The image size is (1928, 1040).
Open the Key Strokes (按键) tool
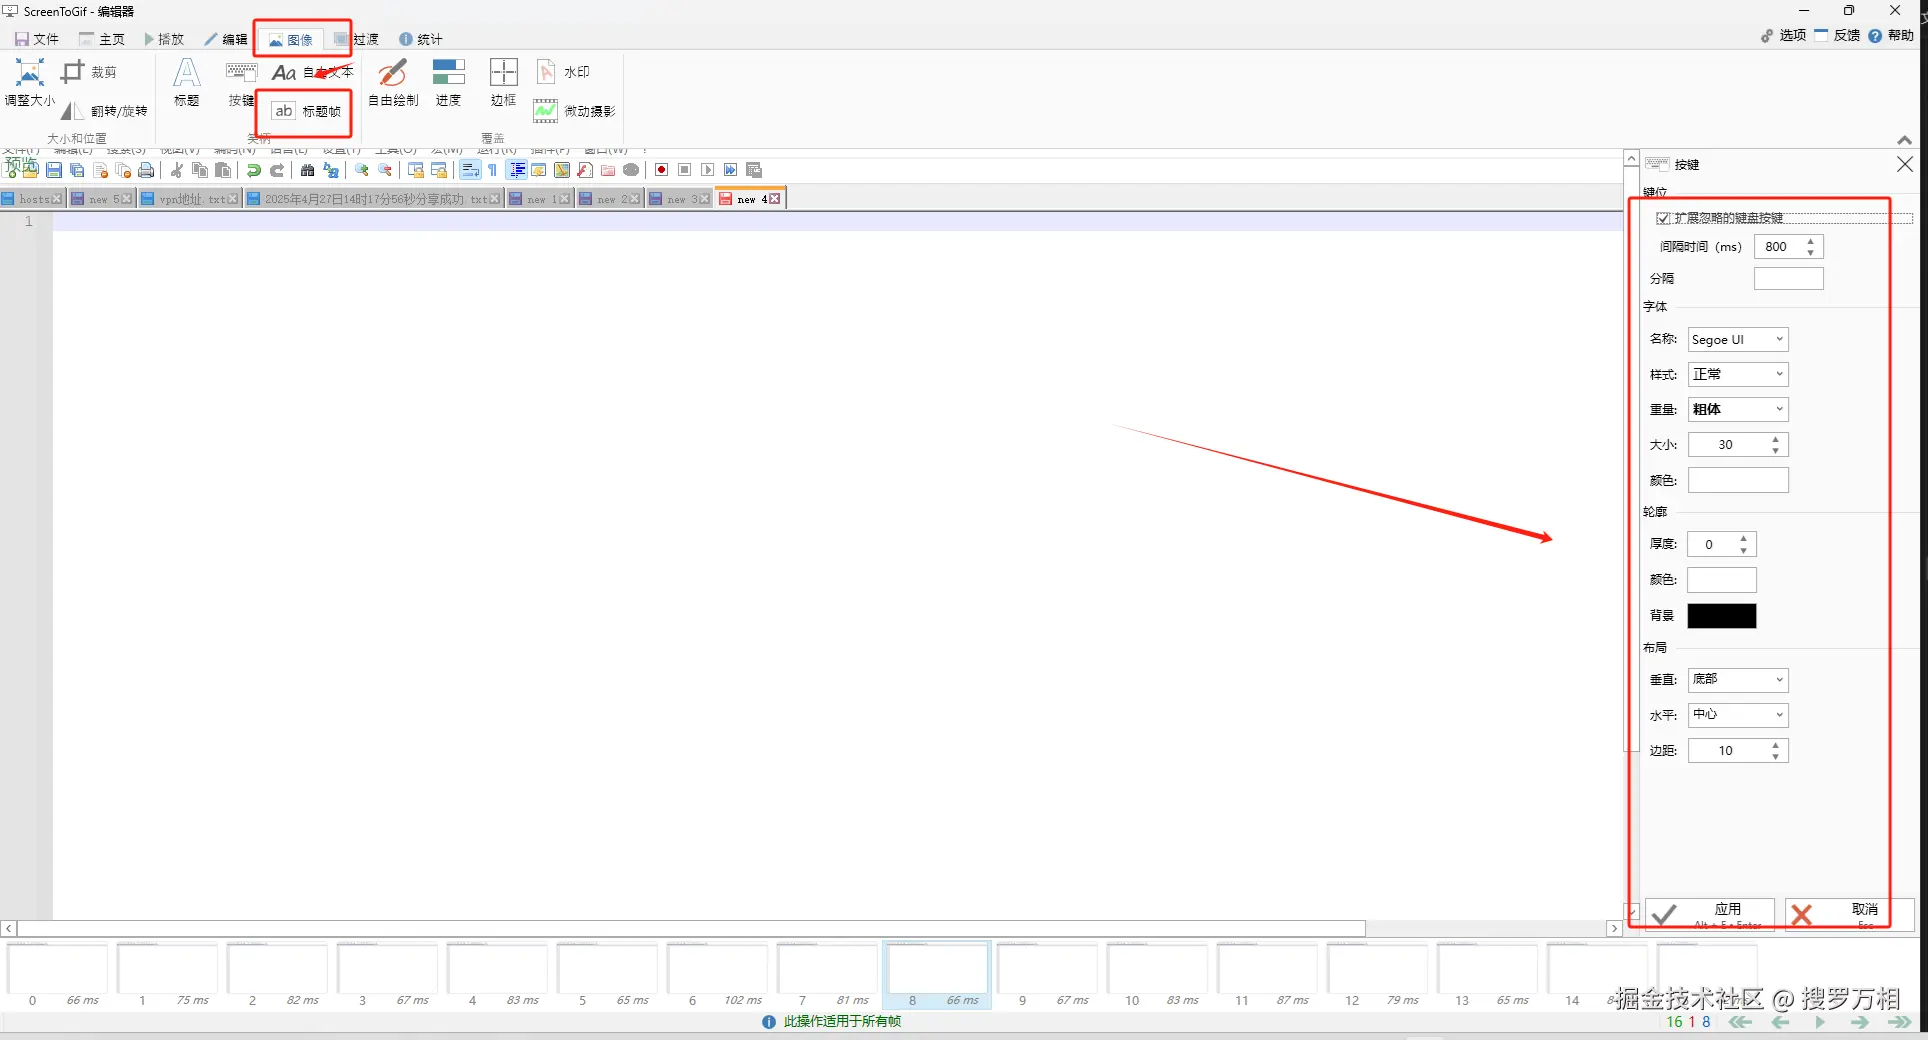pos(241,84)
